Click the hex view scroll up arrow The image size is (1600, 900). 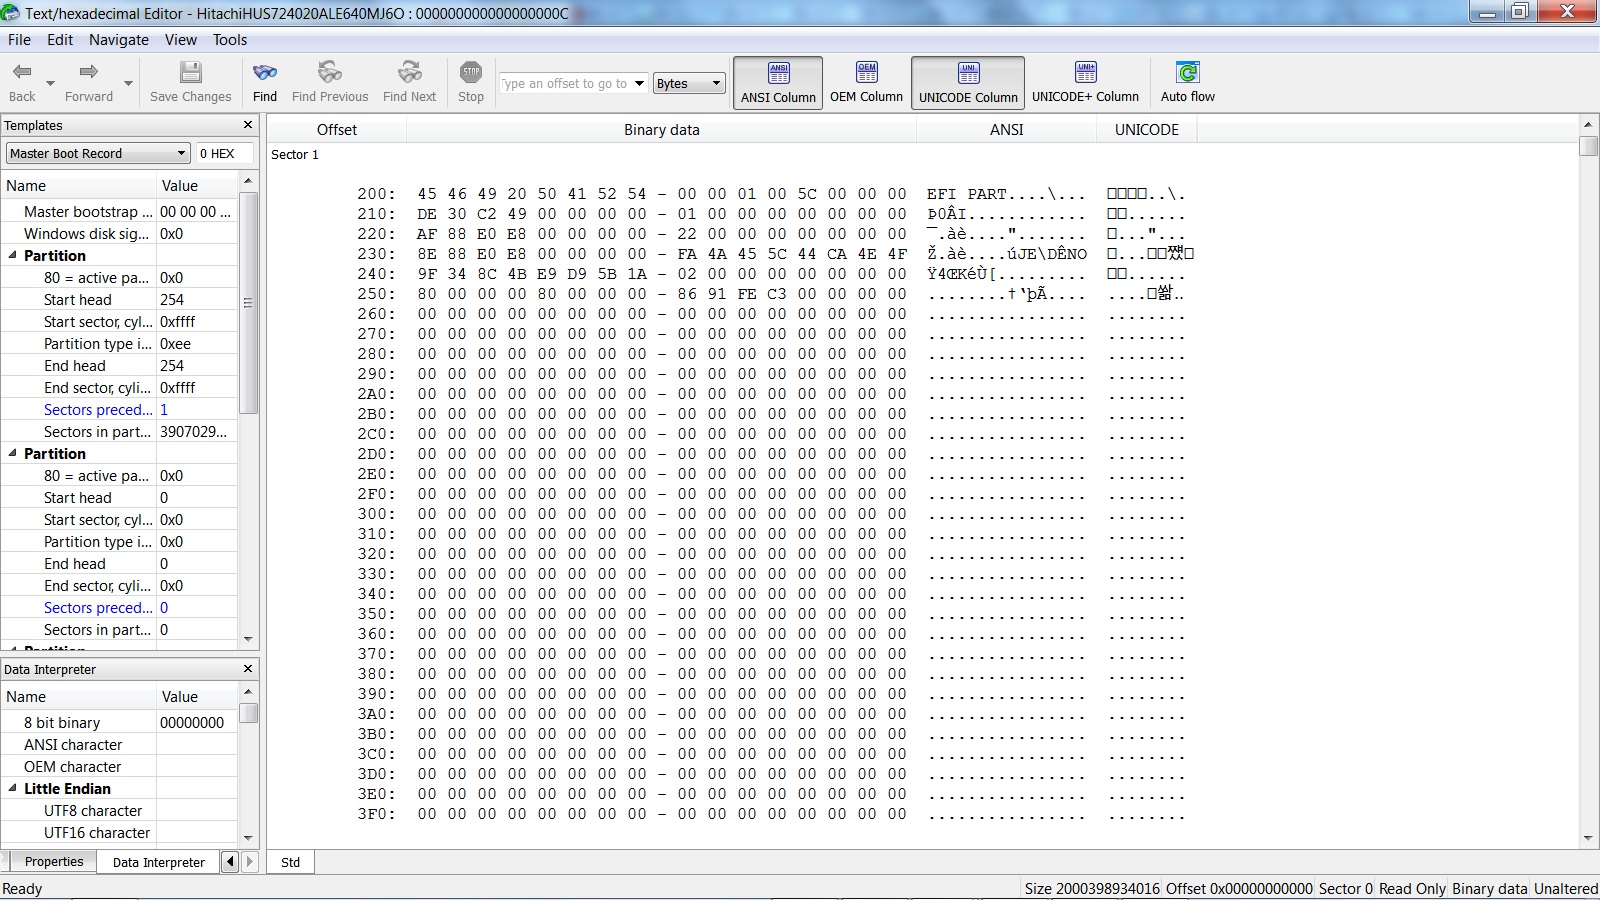(x=1588, y=124)
